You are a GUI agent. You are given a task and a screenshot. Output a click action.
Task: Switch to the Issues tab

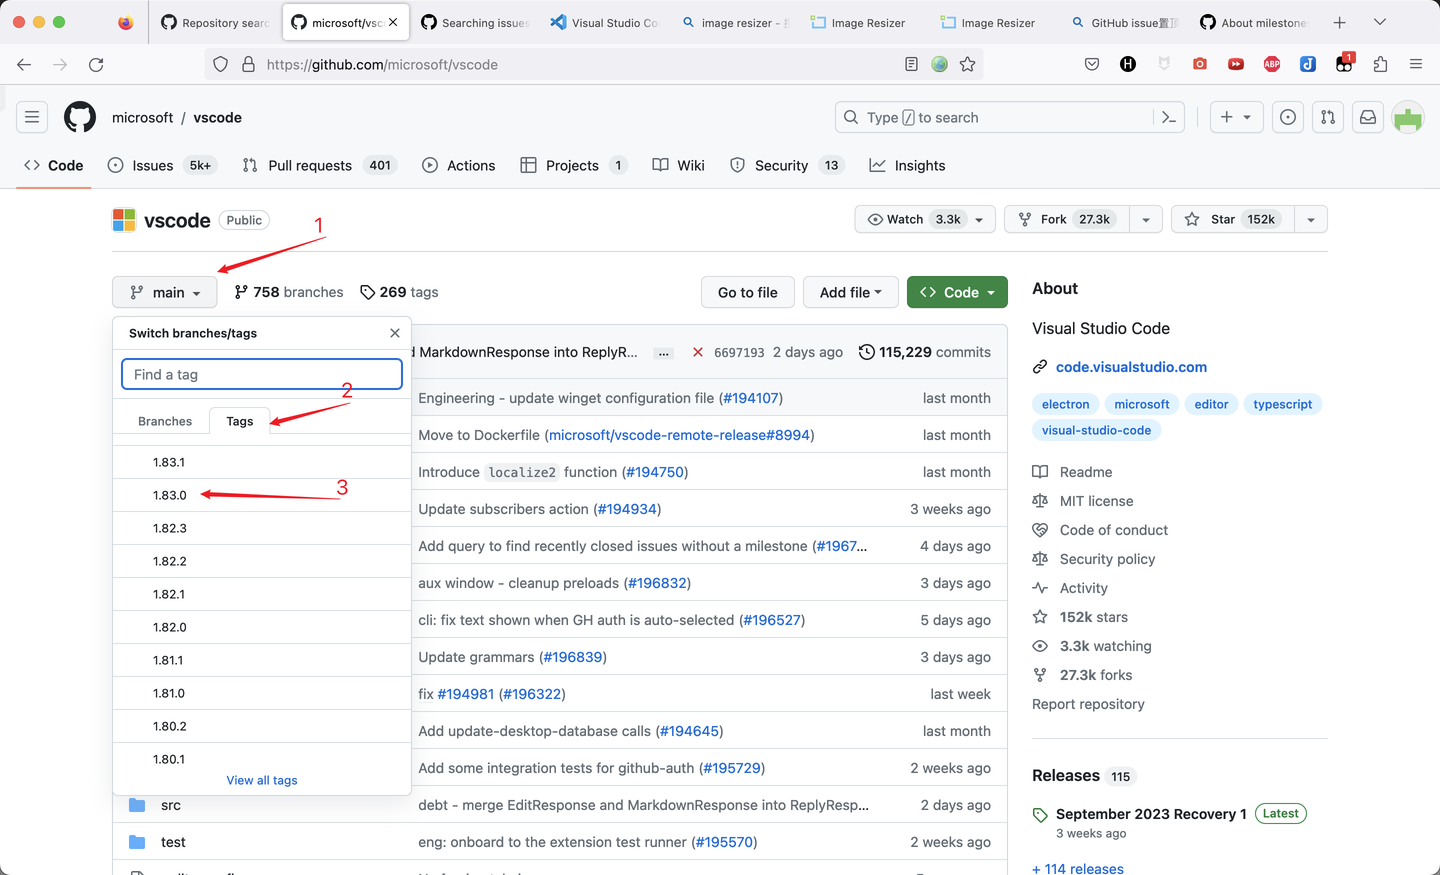(x=161, y=165)
